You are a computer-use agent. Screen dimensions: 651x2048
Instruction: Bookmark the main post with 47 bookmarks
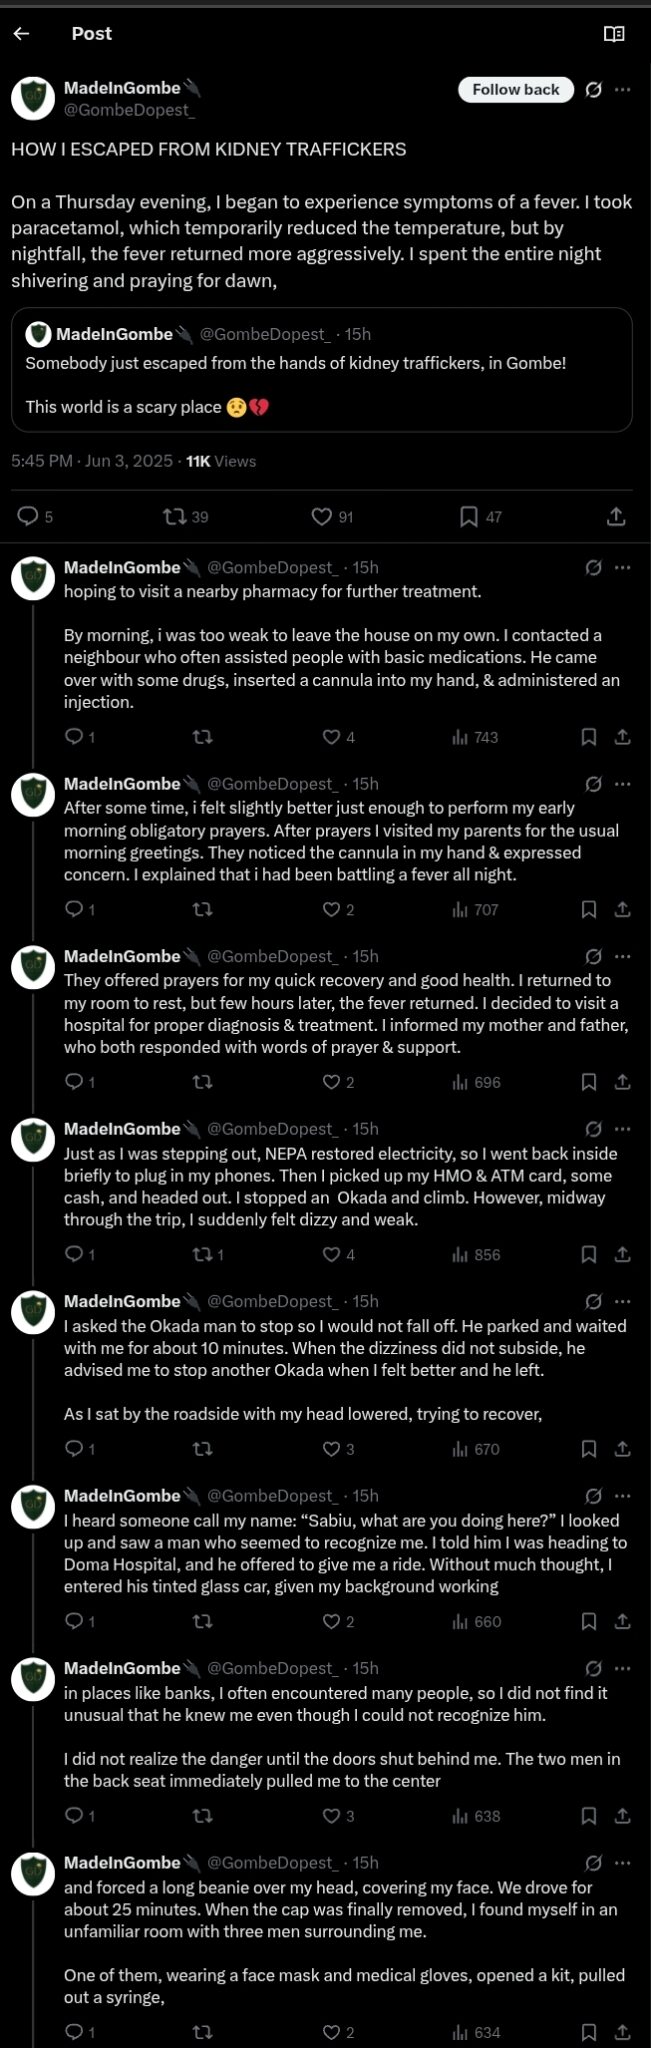coord(468,516)
